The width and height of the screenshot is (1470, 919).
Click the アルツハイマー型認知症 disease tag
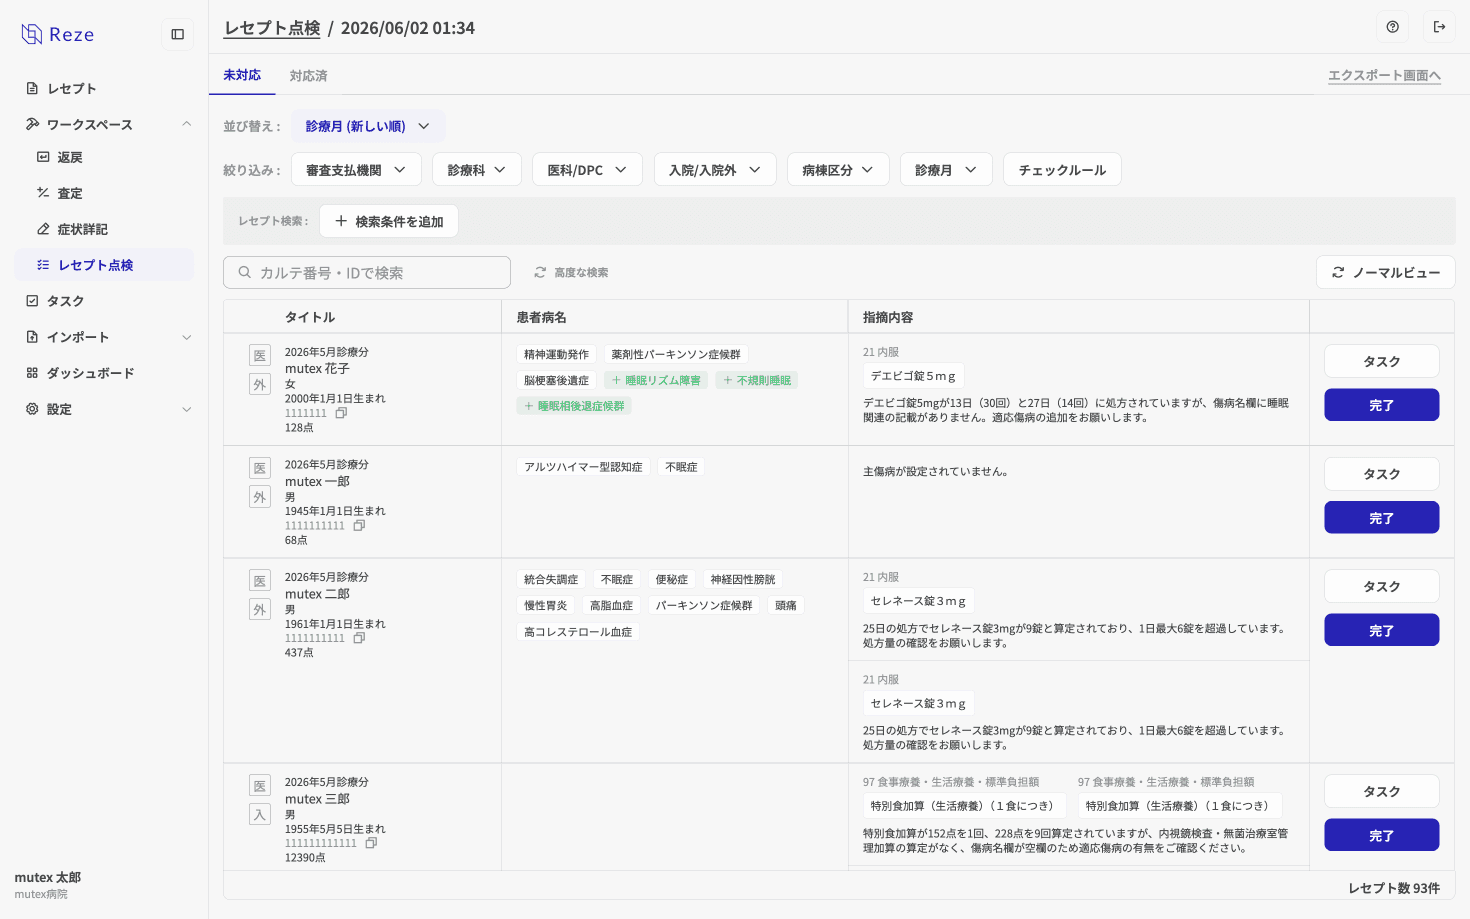click(x=583, y=467)
